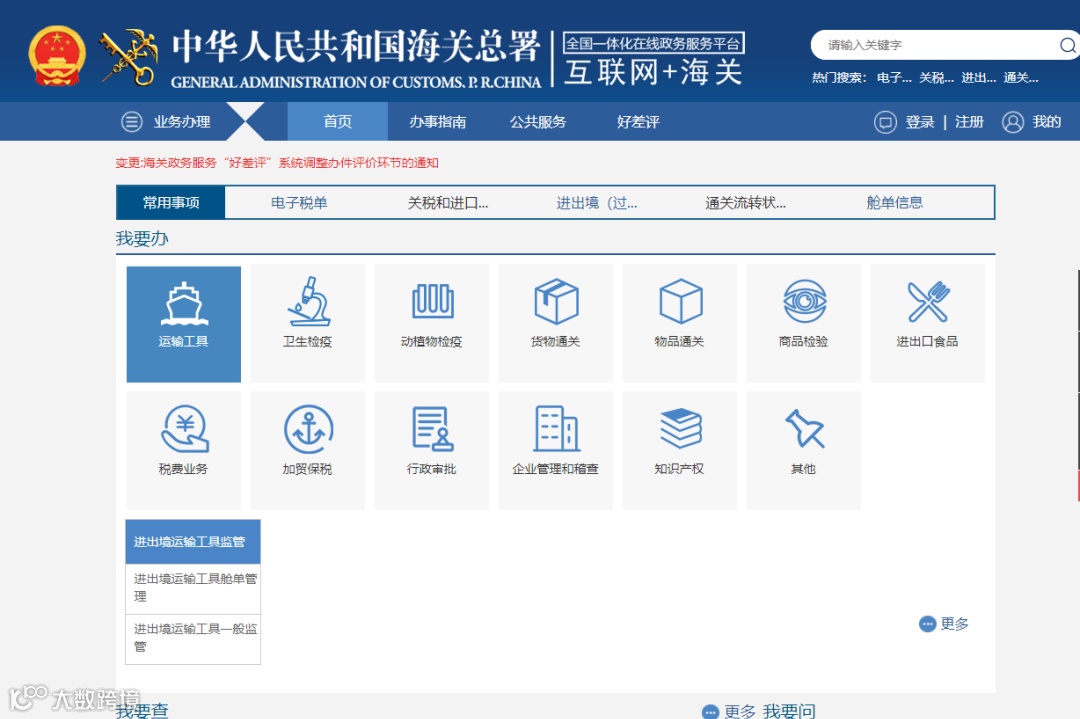Open the 物品通关 cube tile

(x=679, y=324)
